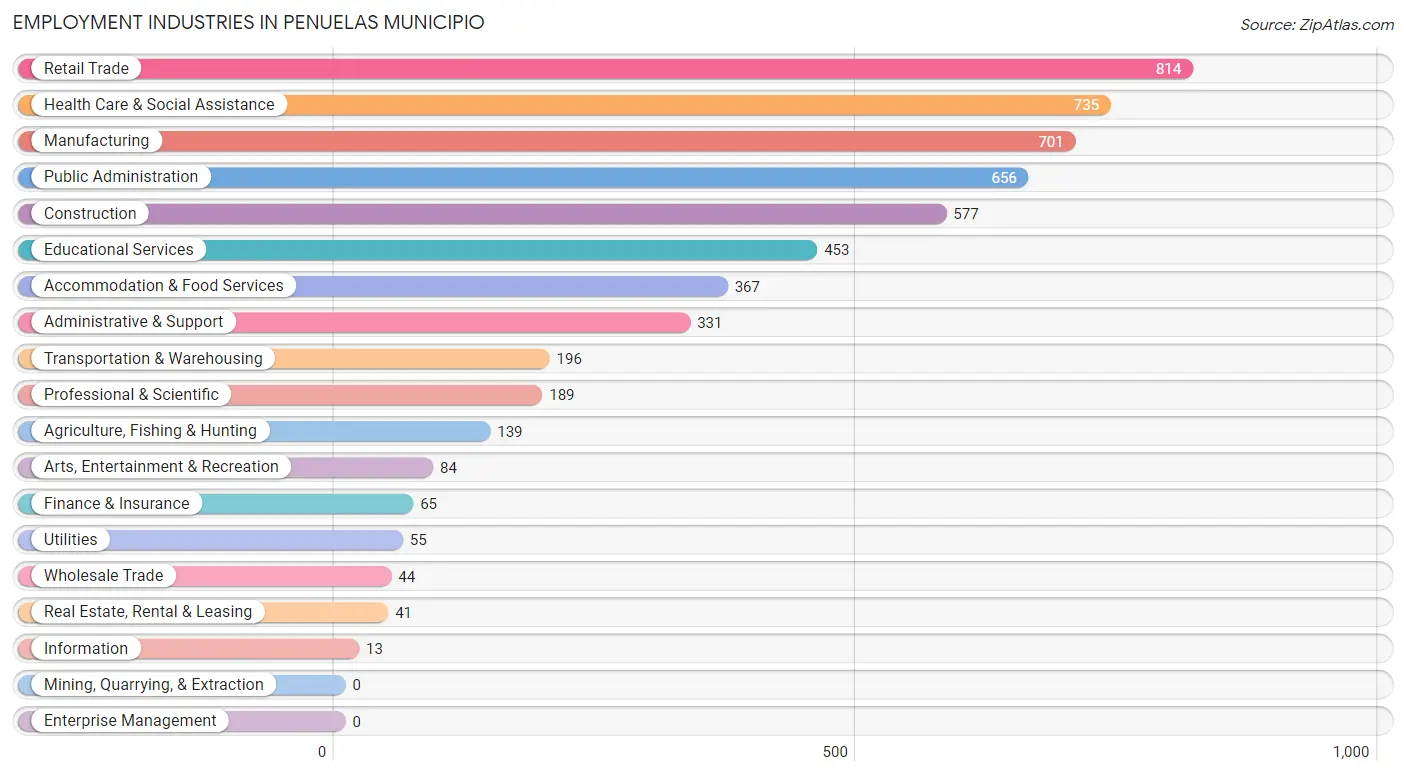This screenshot has height=776, width=1406.
Task: Select the Professional & Scientific bar
Action: pos(280,395)
